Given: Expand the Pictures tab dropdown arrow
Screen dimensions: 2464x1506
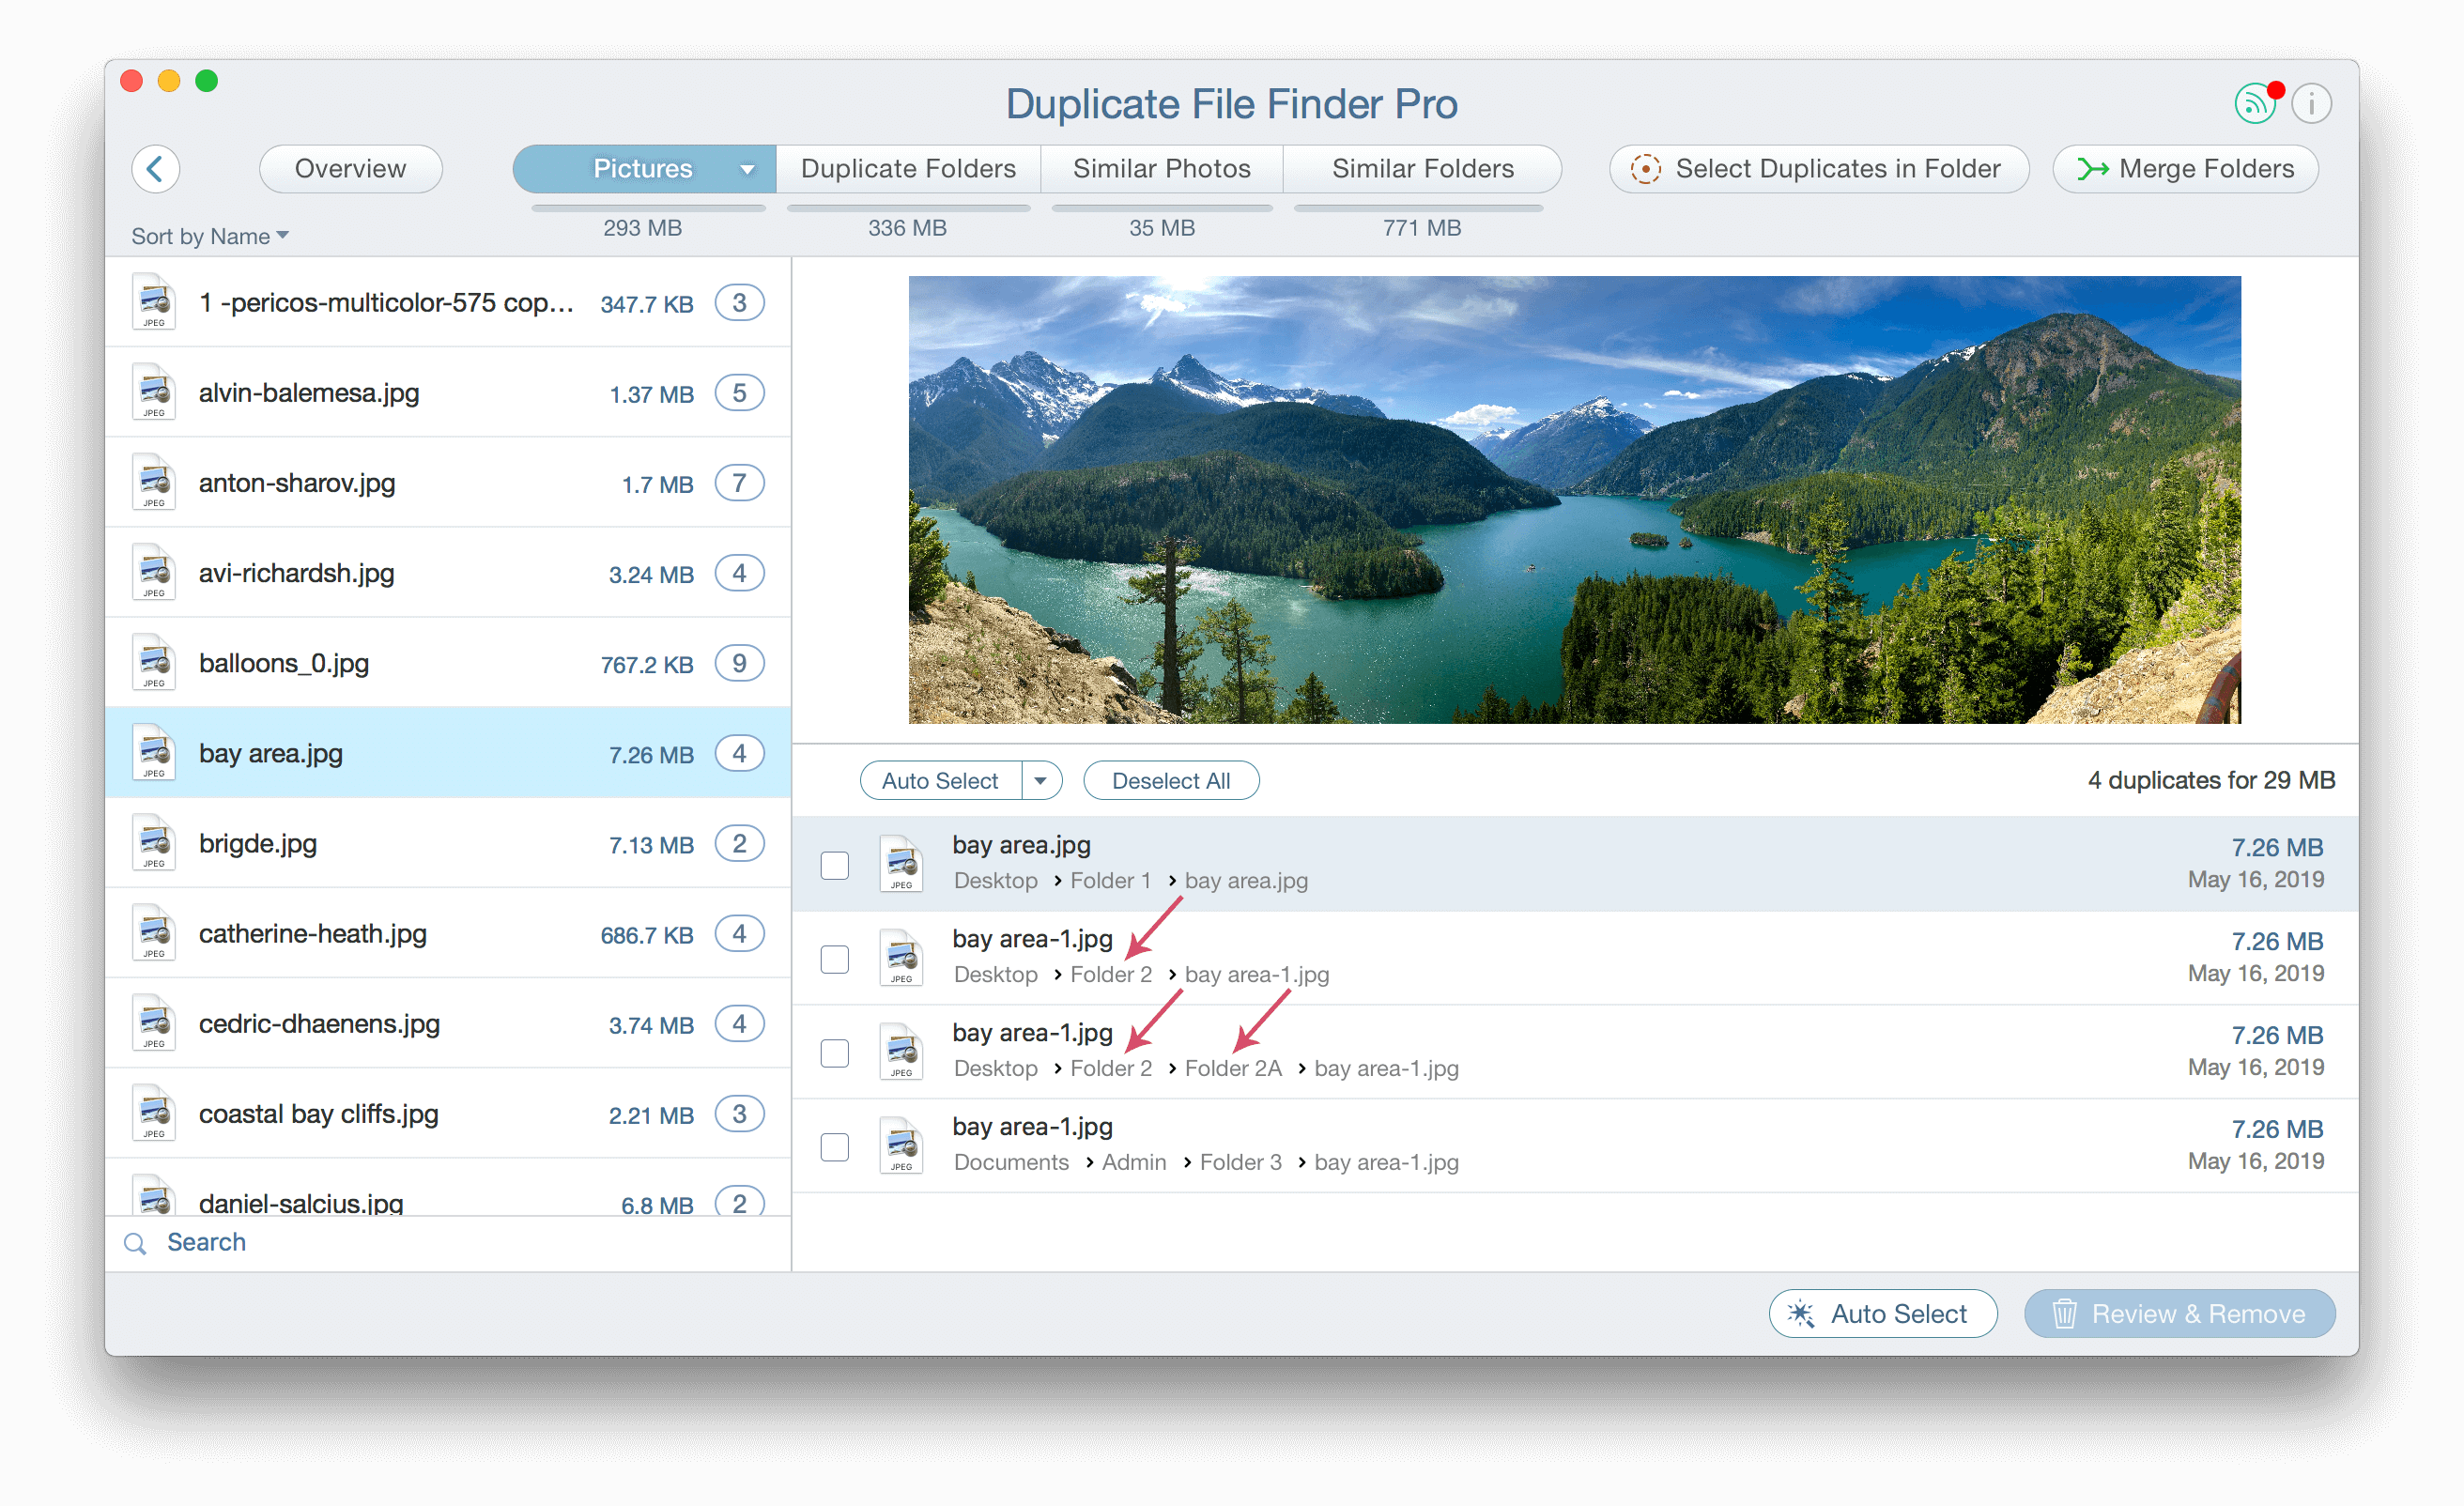Looking at the screenshot, I should (741, 169).
